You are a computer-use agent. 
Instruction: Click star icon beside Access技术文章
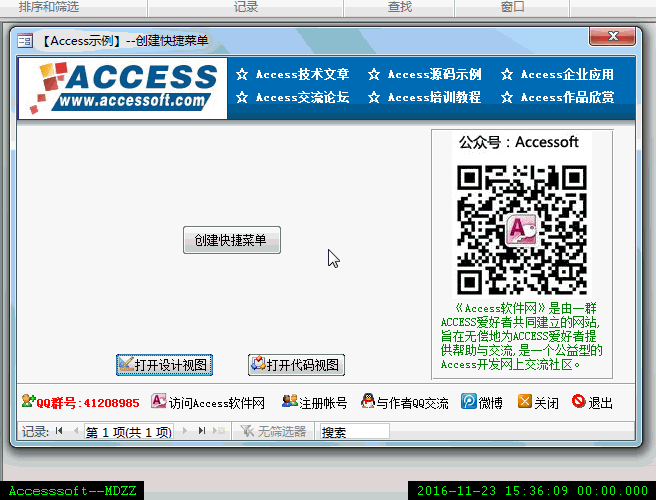[x=242, y=74]
